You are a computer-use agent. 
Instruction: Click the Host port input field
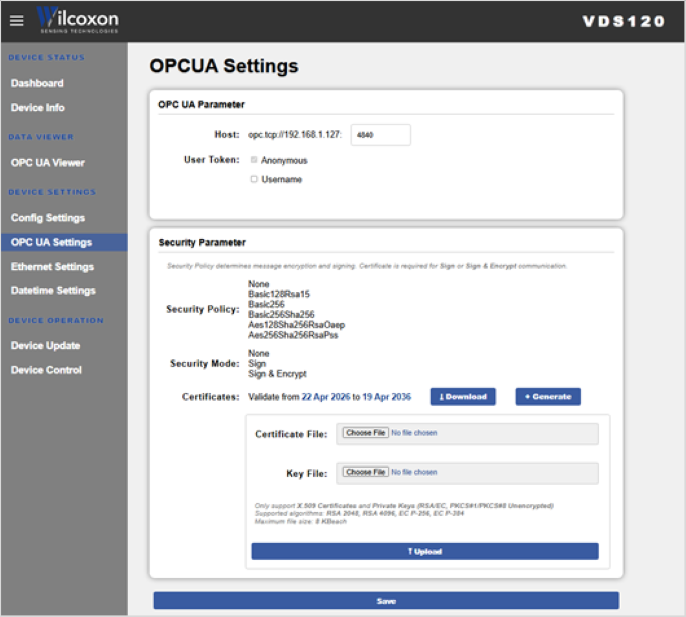click(381, 135)
